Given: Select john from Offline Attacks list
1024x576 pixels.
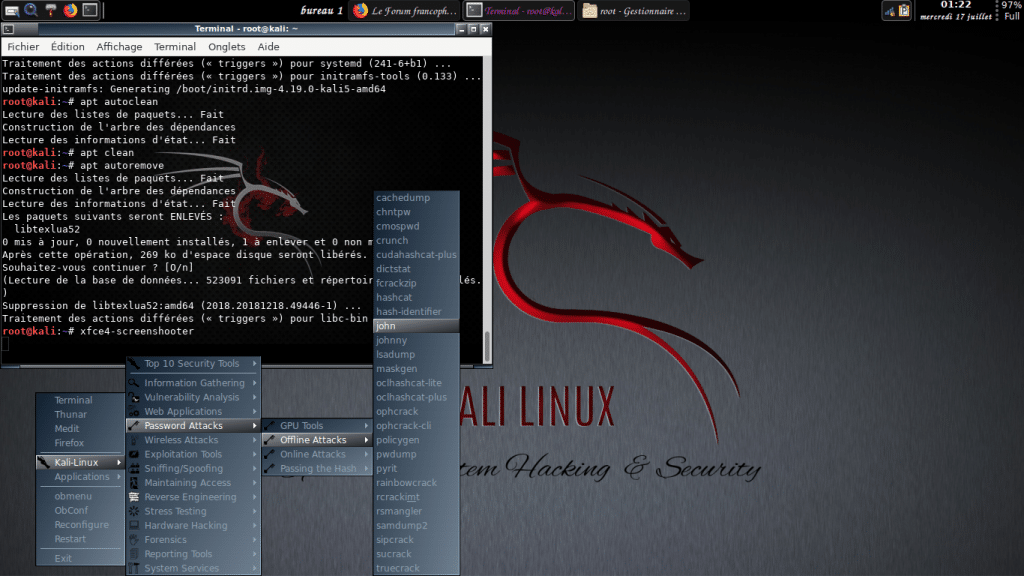Looking at the screenshot, I should coord(416,326).
